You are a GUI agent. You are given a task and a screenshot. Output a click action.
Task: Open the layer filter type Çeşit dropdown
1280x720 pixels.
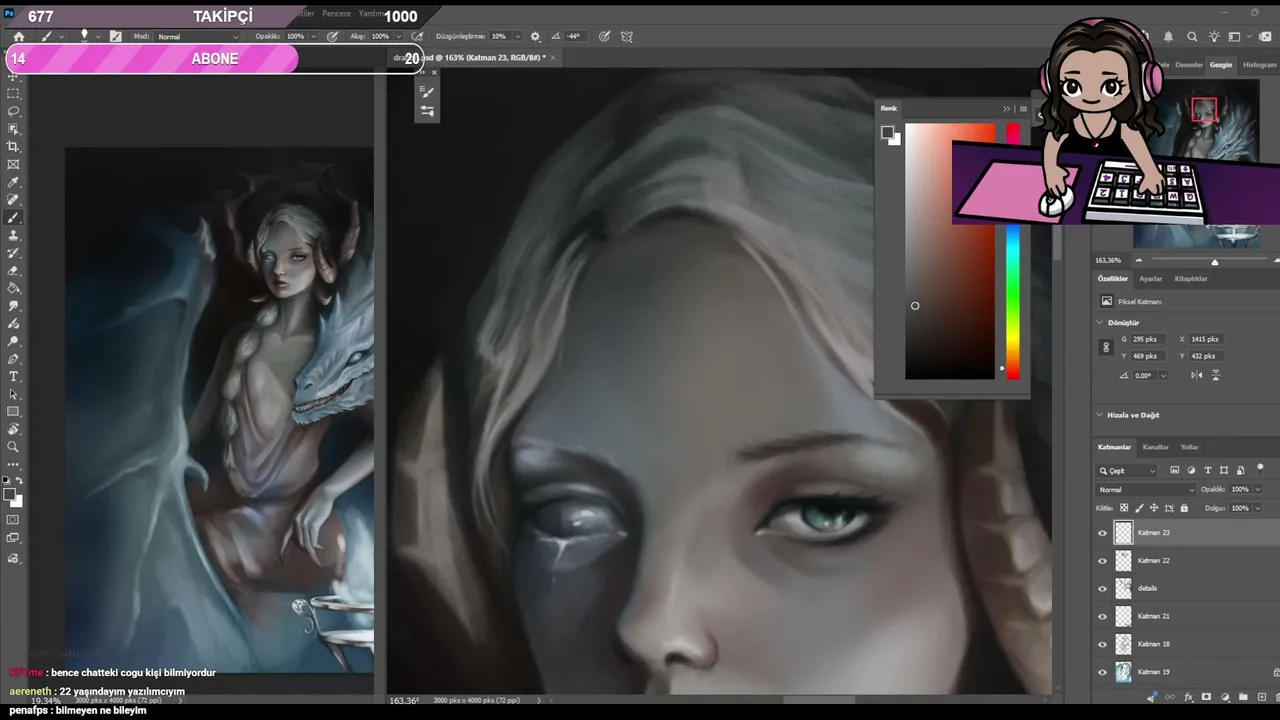(x=1127, y=471)
